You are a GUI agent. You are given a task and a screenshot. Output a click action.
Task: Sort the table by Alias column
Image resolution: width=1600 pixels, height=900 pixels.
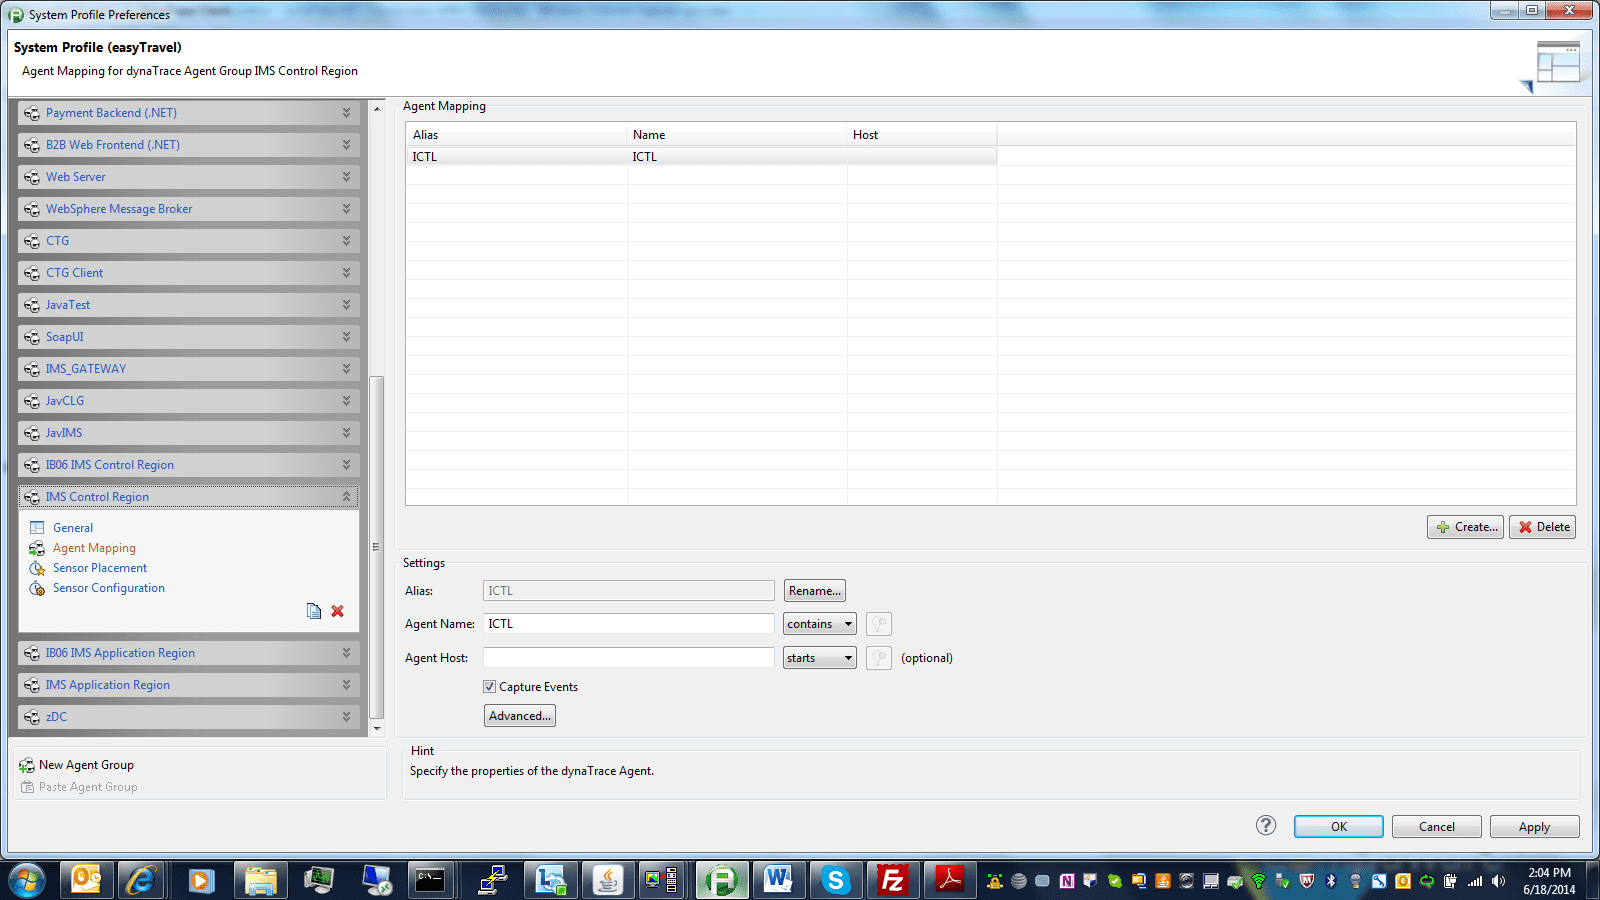[x=516, y=135]
